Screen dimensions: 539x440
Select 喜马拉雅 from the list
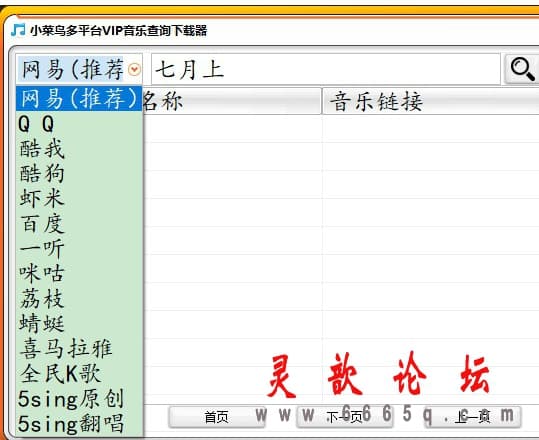coord(79,348)
